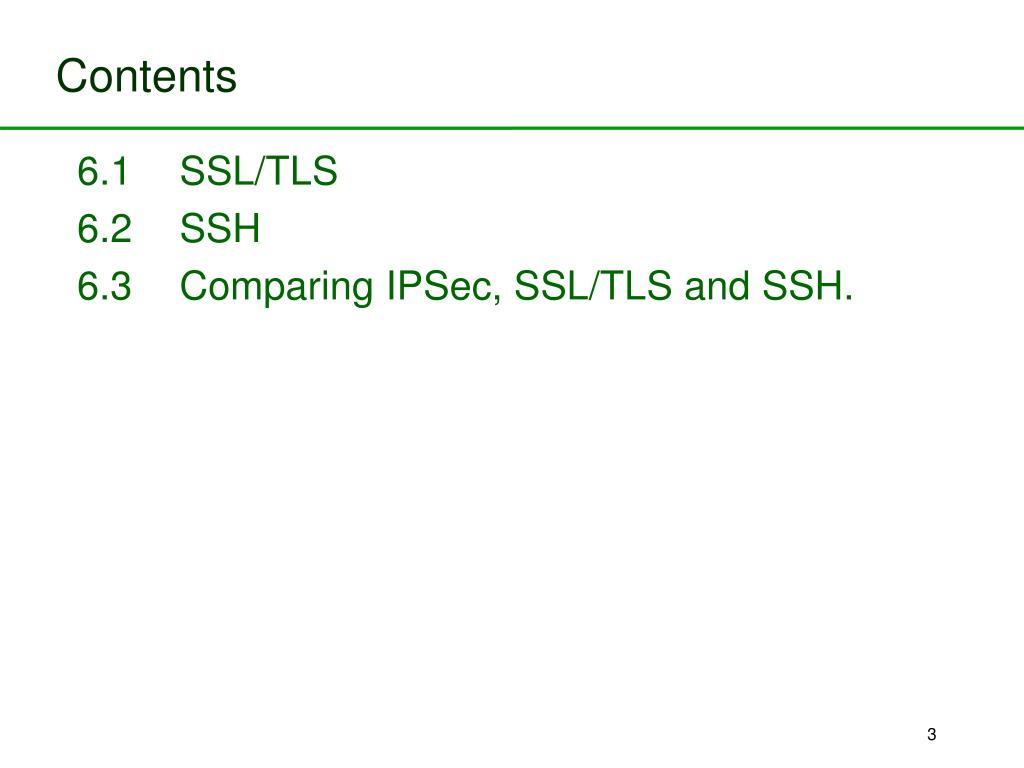The image size is (1024, 768).
Task: Select the 6.3 section number
Action: click(x=104, y=286)
